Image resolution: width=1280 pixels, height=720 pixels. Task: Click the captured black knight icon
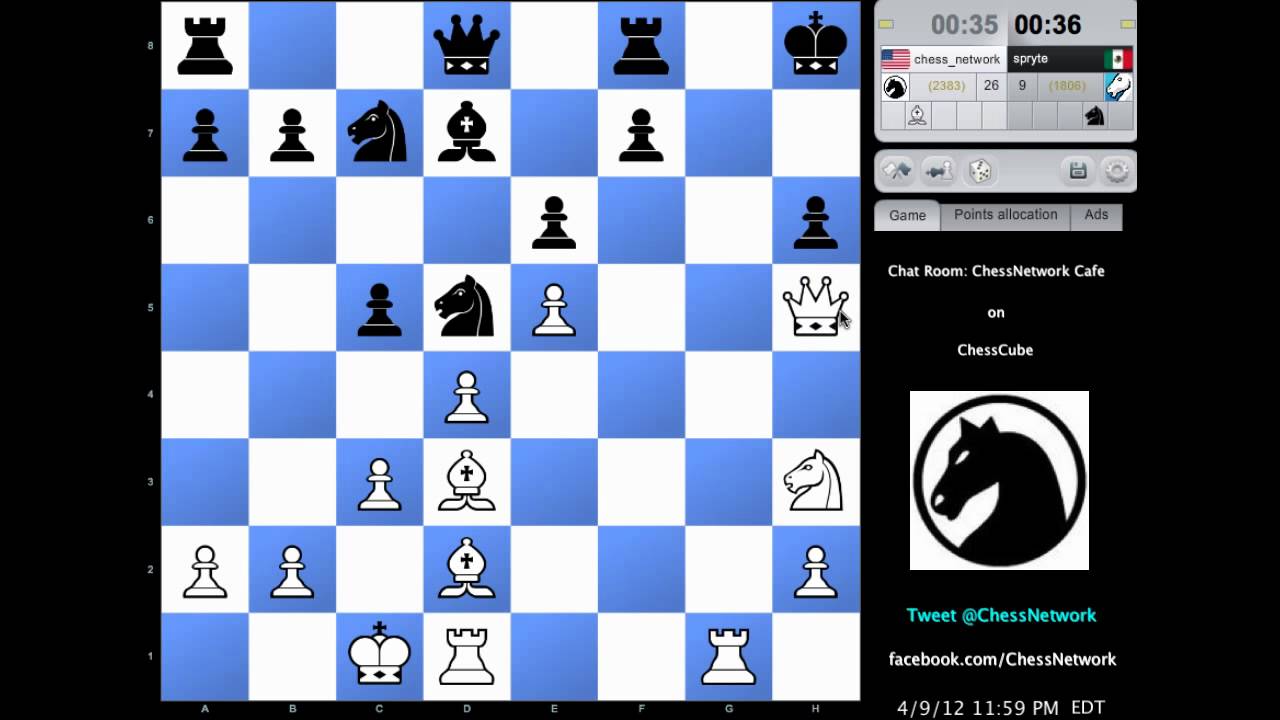[1095, 116]
